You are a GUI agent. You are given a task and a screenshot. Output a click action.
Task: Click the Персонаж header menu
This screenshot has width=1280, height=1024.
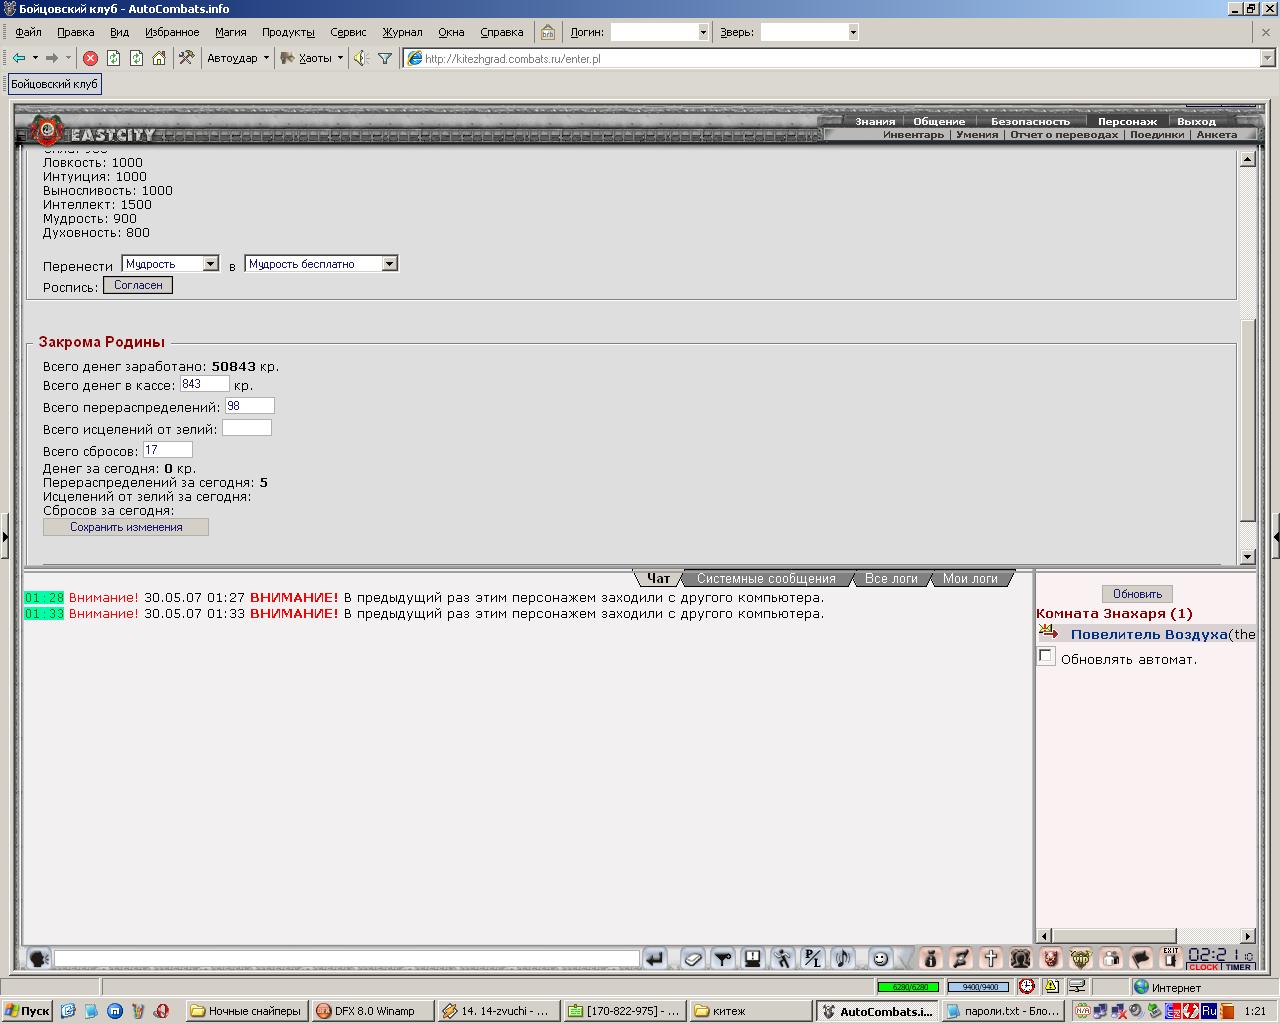click(x=1127, y=121)
